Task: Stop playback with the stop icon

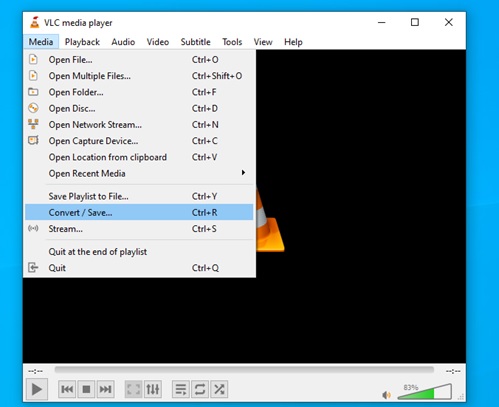Action: coord(86,389)
